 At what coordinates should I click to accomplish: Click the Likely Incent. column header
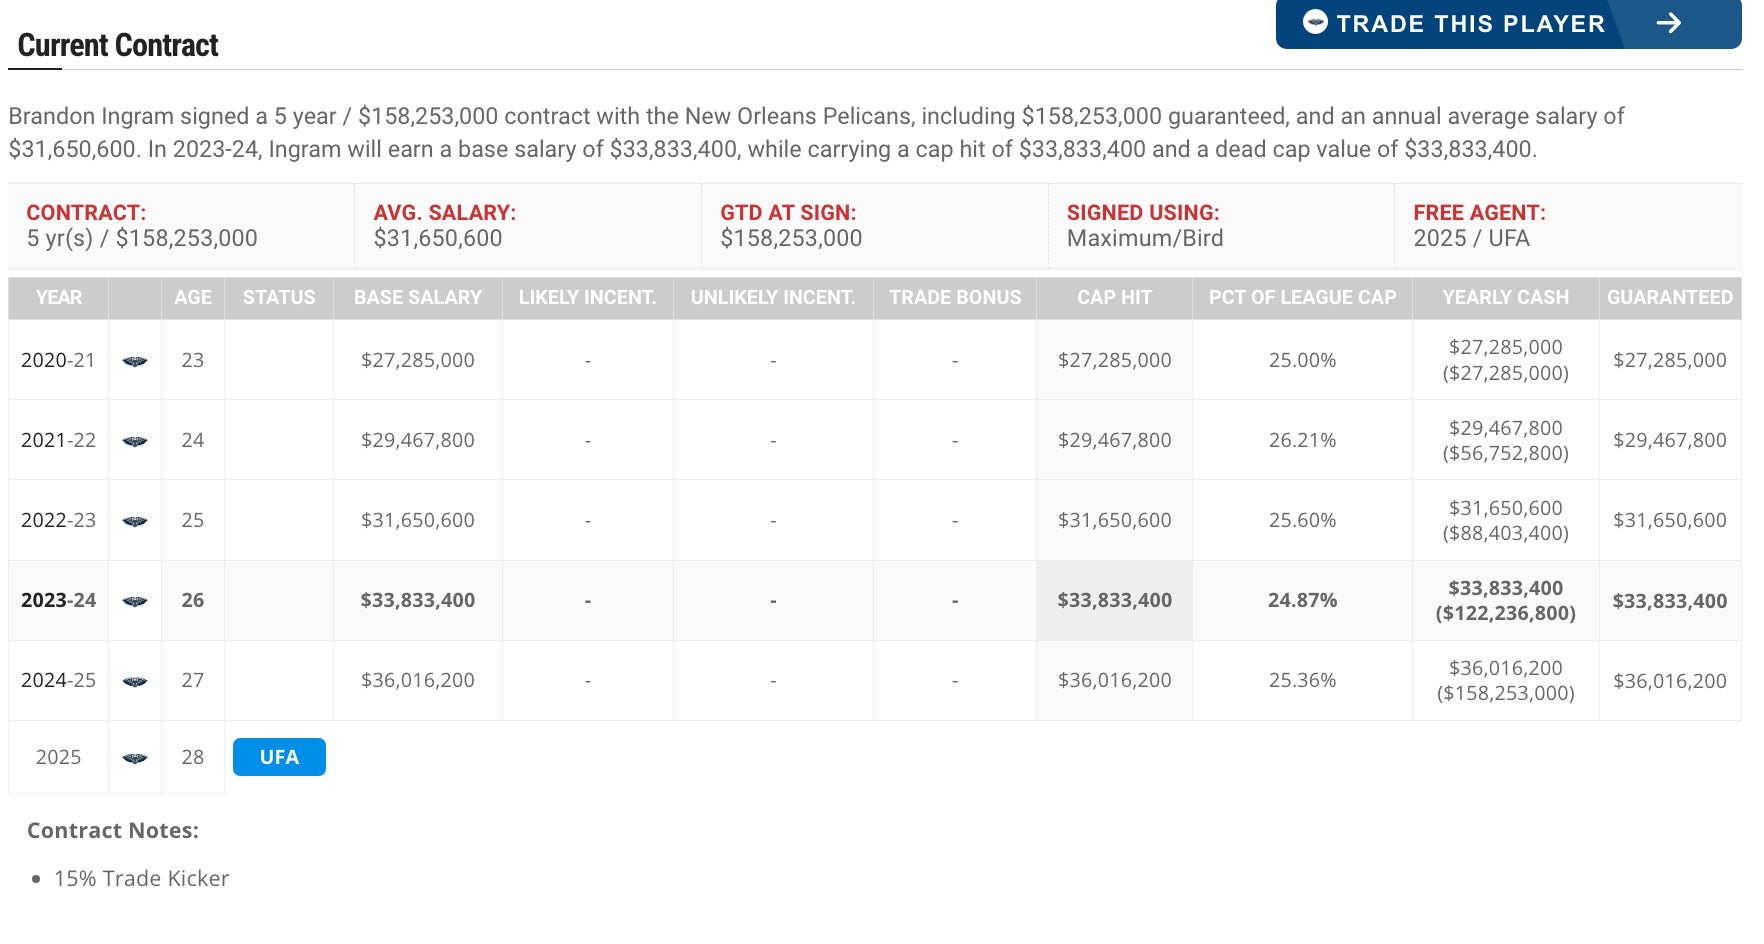tap(587, 298)
